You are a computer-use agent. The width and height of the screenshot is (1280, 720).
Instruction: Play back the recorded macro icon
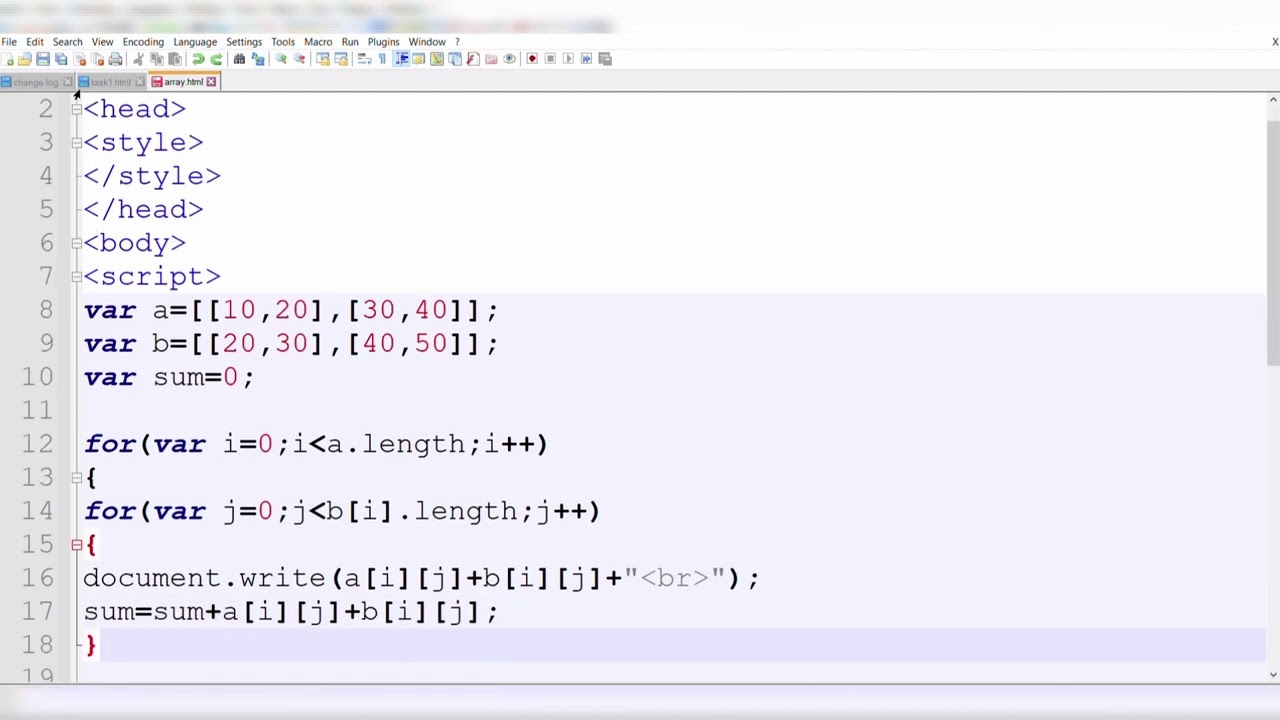568,59
